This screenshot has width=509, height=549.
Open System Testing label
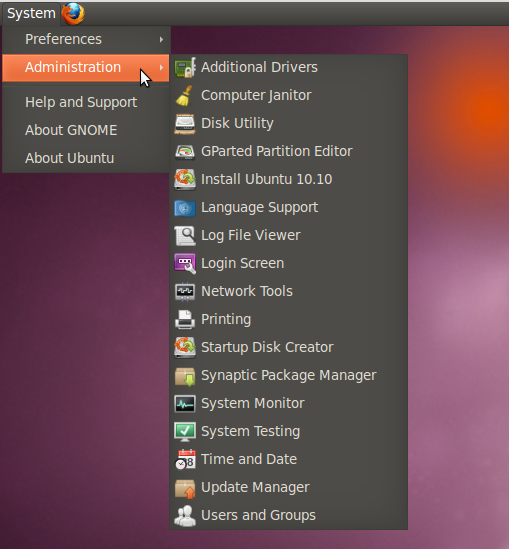pyautogui.click(x=250, y=431)
